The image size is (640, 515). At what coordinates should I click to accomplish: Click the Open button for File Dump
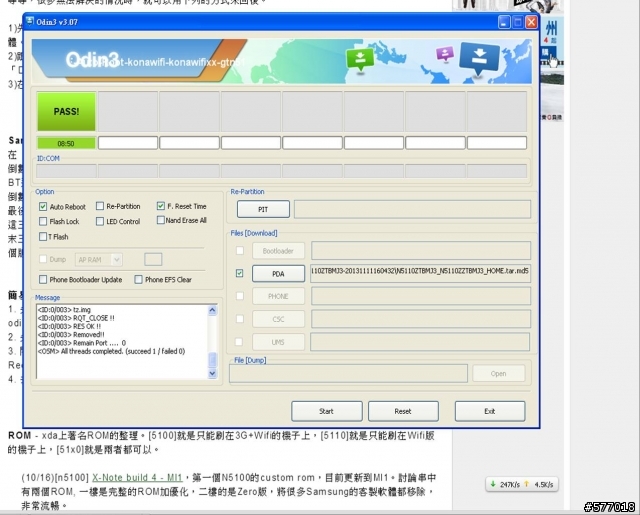coord(498,373)
